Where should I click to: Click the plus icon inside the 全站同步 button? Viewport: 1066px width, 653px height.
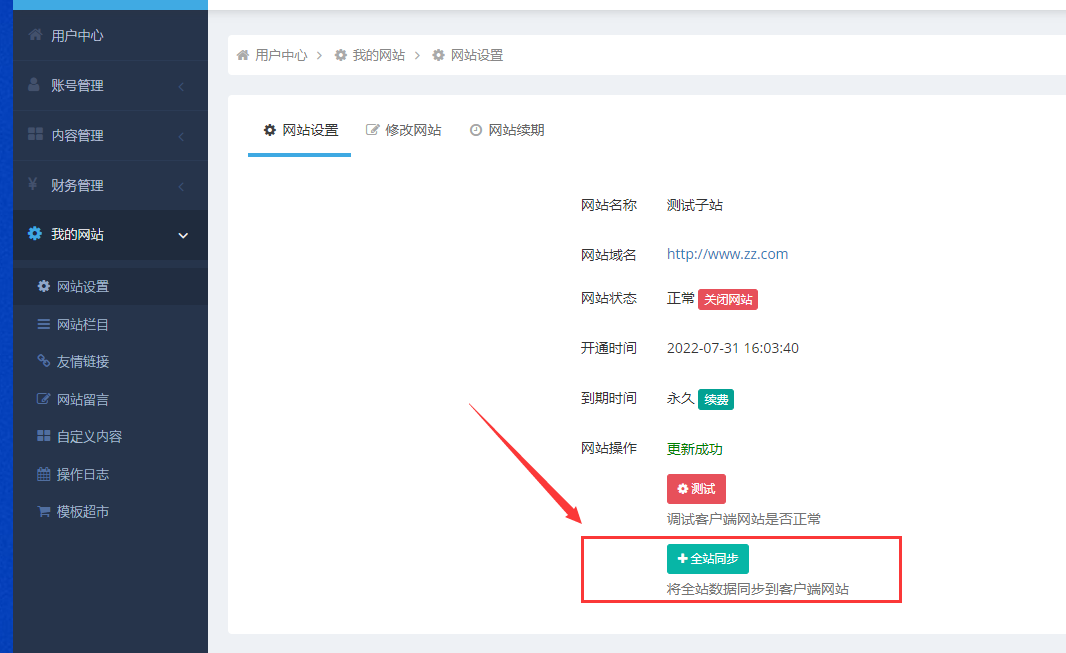coord(683,559)
